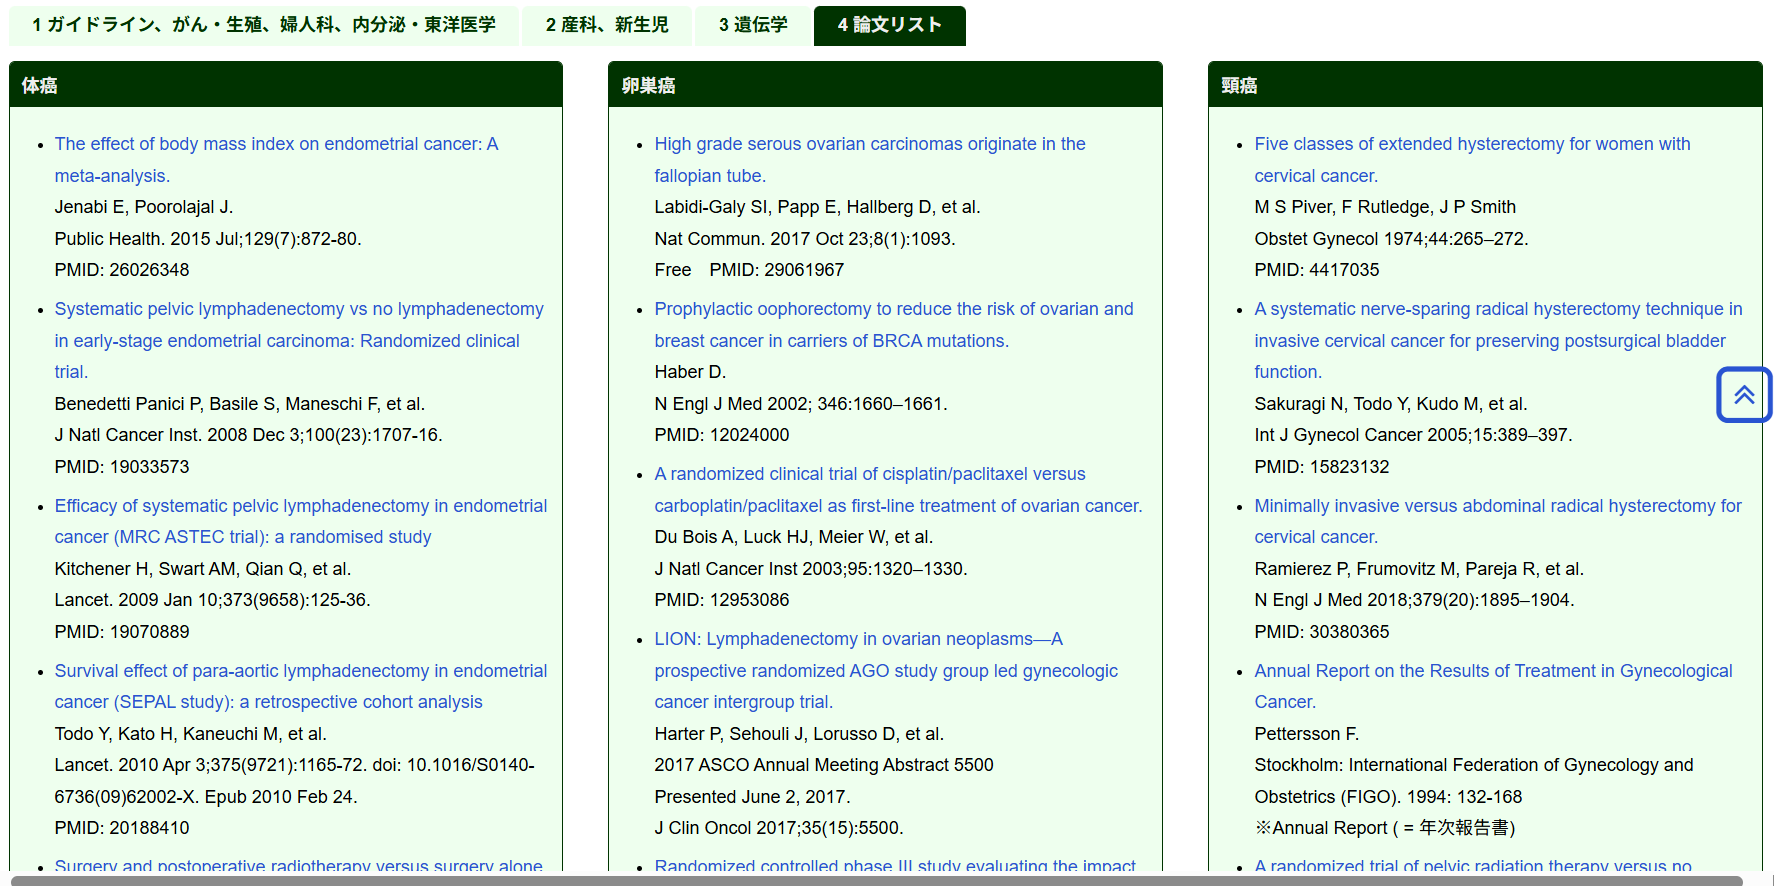Click the 卵巣癌 panel header
The width and height of the screenshot is (1774, 886).
884,86
